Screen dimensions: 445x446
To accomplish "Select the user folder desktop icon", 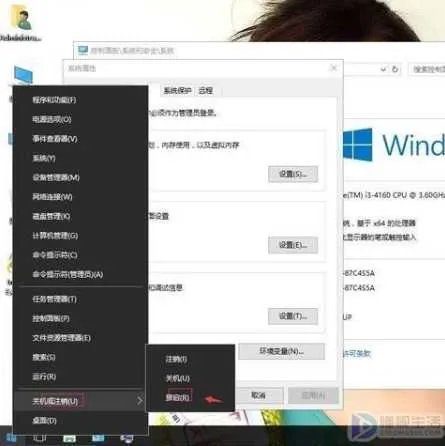I will pyautogui.click(x=21, y=21).
